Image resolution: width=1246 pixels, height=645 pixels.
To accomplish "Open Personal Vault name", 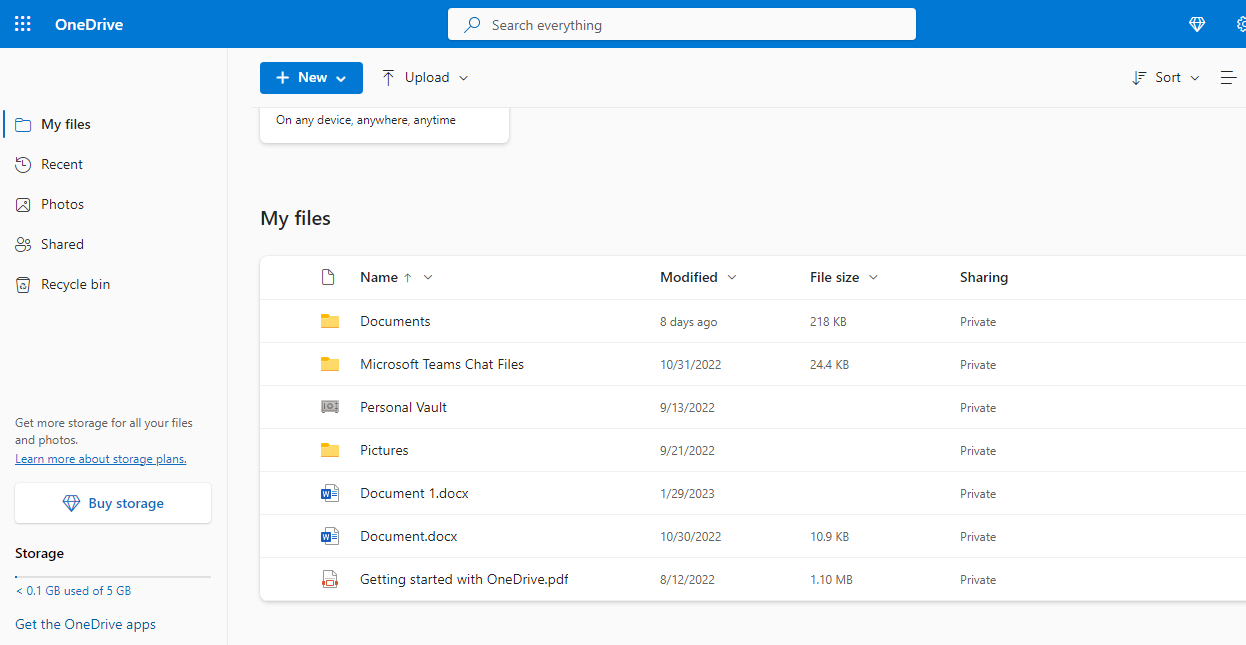I will point(403,407).
